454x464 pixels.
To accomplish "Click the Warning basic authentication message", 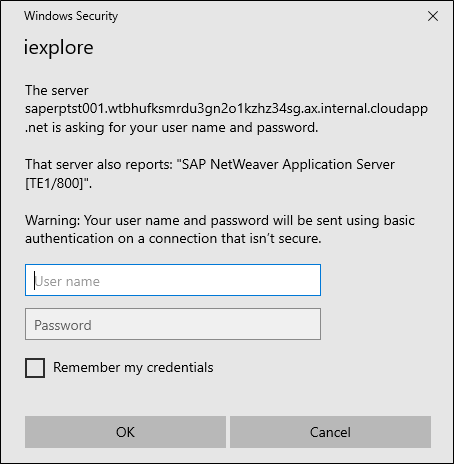I will point(220,229).
